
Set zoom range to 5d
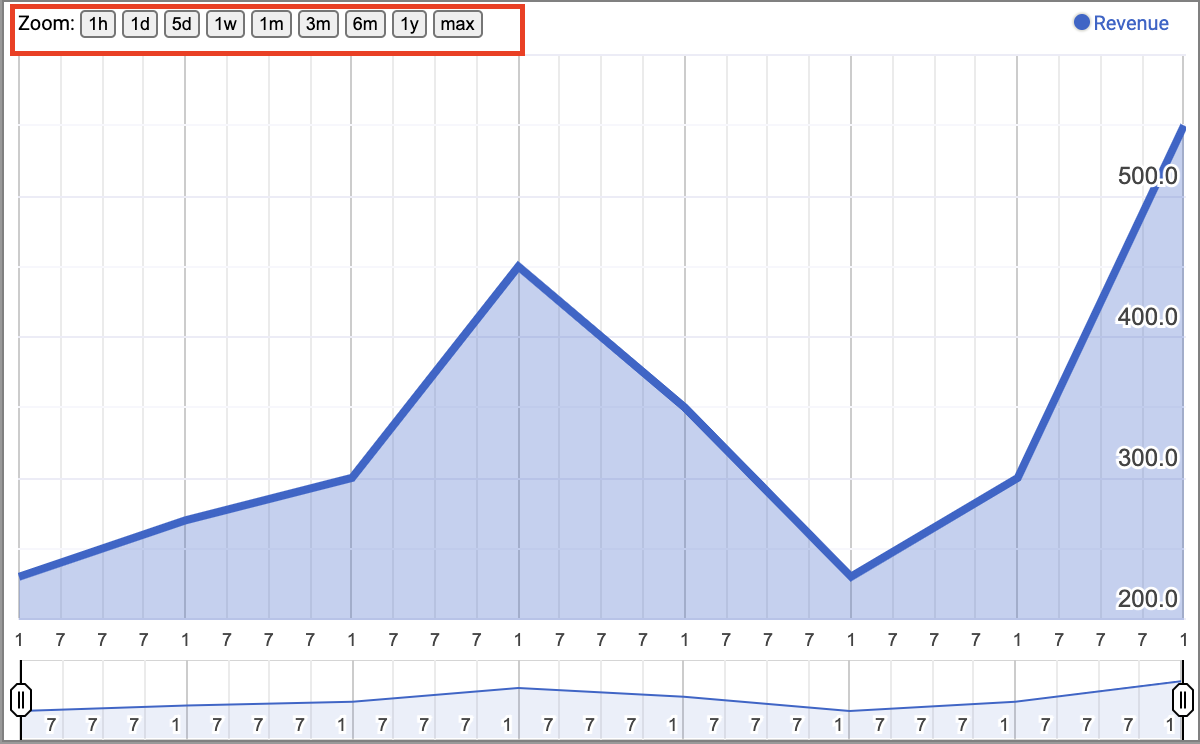pyautogui.click(x=182, y=24)
